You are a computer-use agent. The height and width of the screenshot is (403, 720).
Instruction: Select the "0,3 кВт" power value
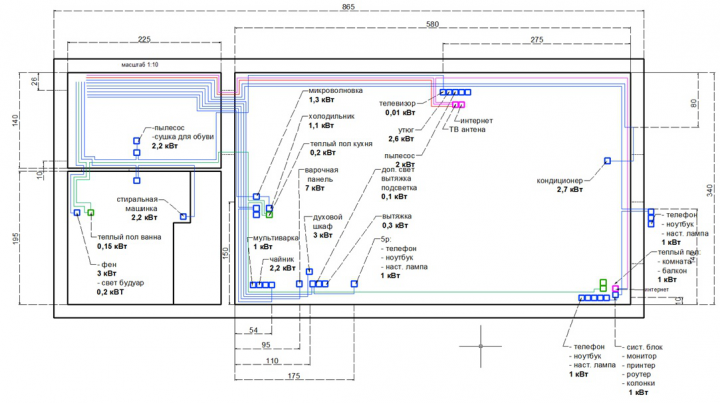[x=395, y=225]
